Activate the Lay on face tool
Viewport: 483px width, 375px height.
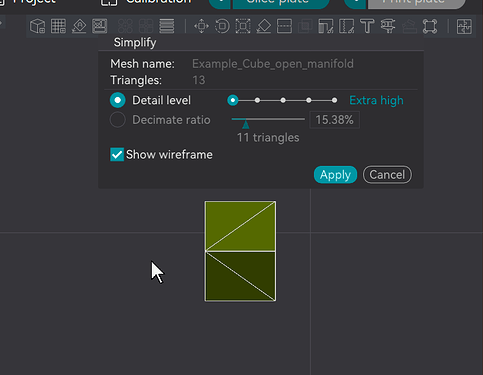click(264, 26)
